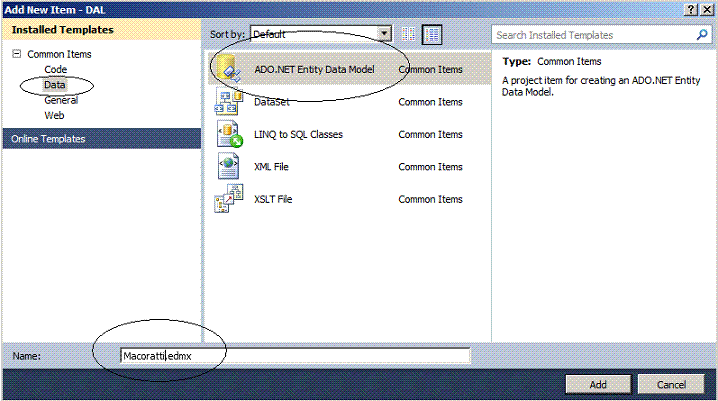Select the General category
The width and height of the screenshot is (718, 401).
61,100
